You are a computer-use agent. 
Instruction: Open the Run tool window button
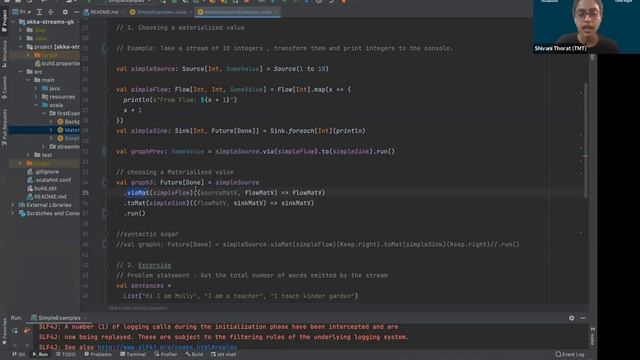40,354
